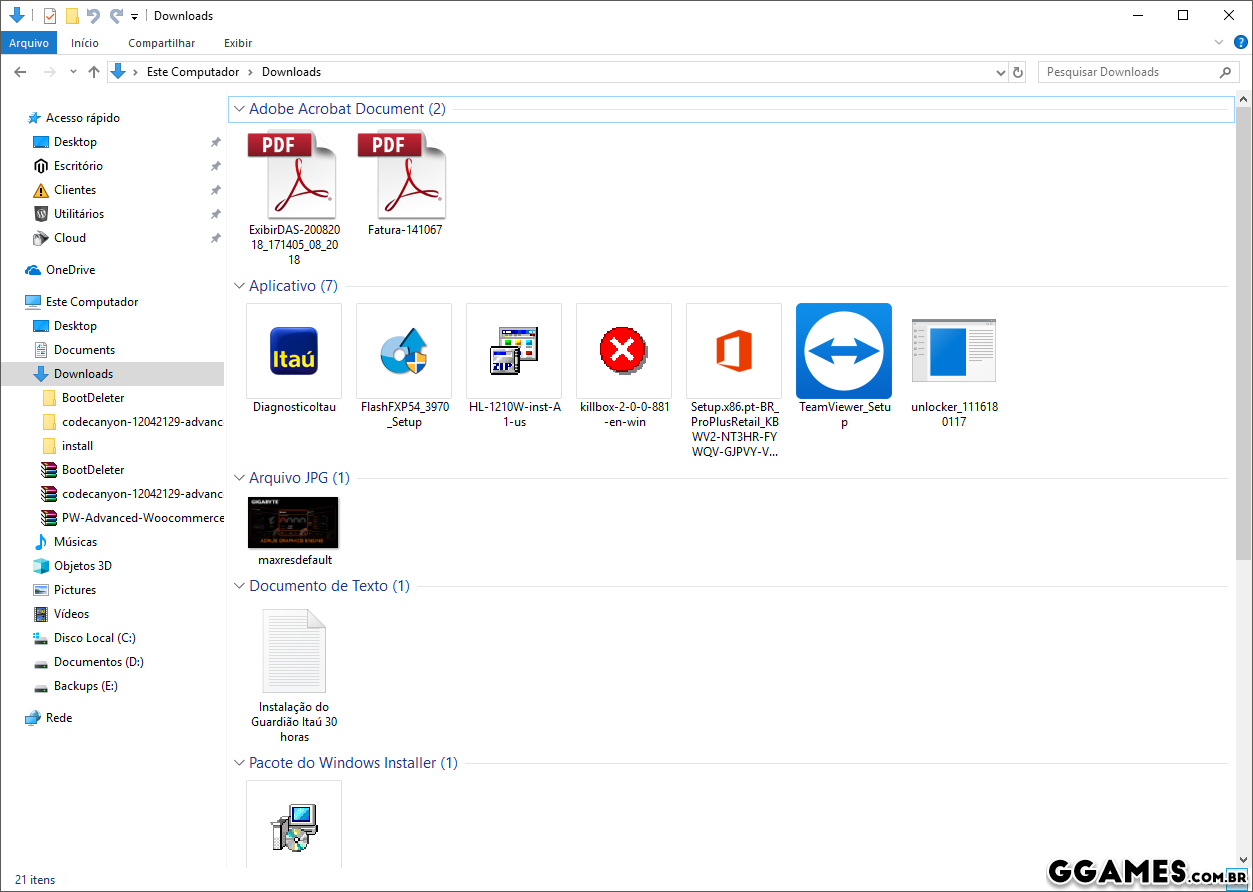Viewport: 1253px width, 892px height.
Task: Select the maxresdefault JPG thumbnail
Action: click(293, 522)
